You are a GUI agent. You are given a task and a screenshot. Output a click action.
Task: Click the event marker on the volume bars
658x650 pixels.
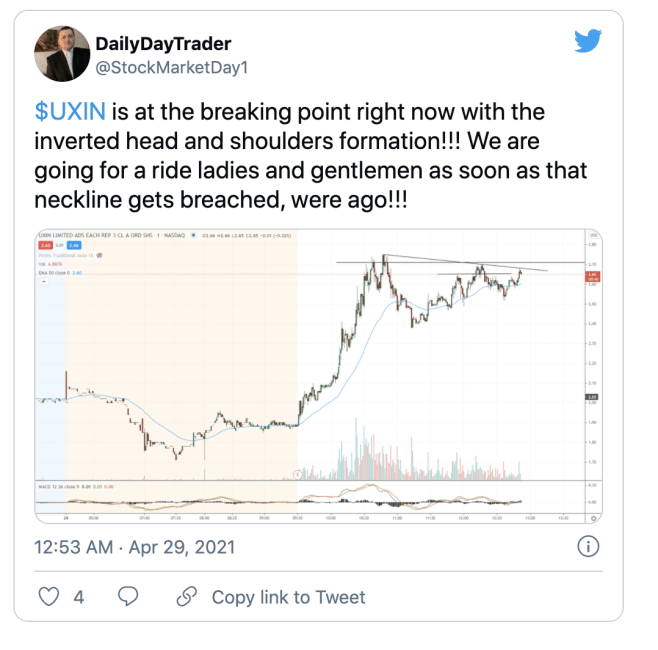coord(298,475)
